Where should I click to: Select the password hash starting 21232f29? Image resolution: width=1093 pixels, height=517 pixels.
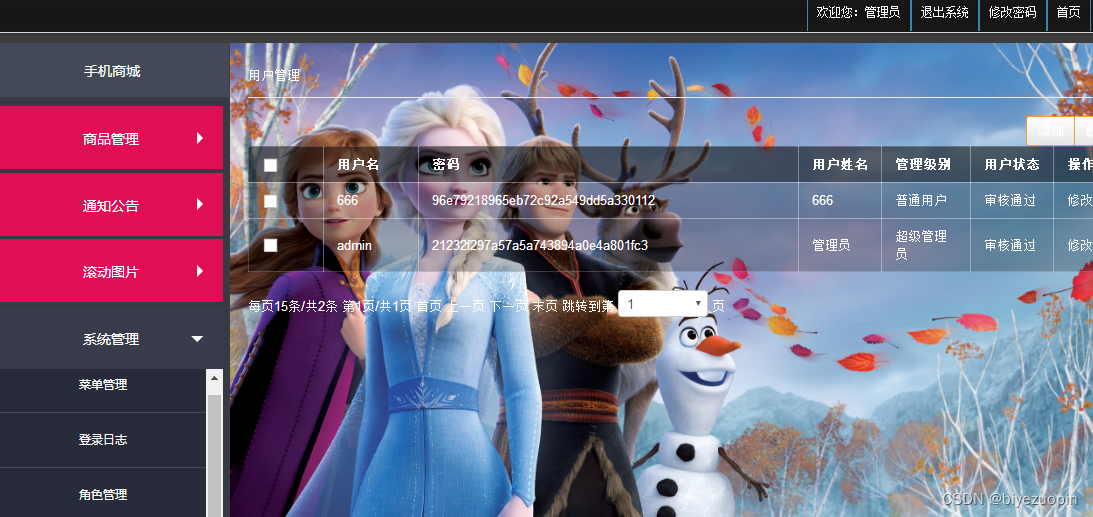[x=540, y=245]
